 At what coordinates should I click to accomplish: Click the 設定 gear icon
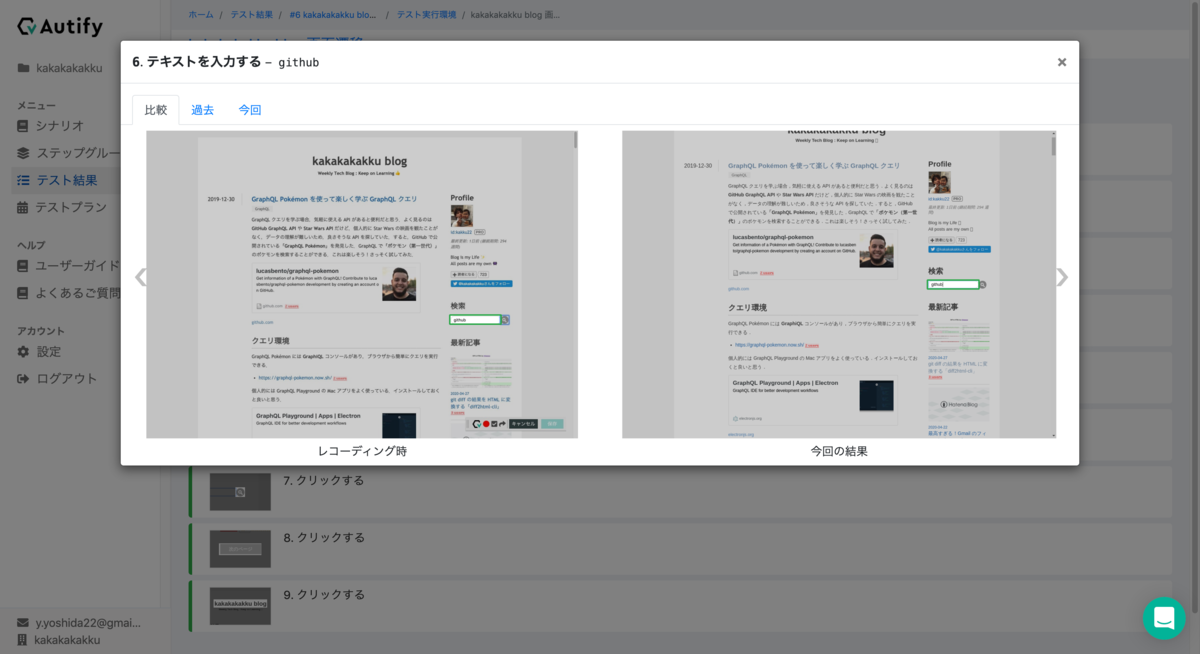pos(23,352)
